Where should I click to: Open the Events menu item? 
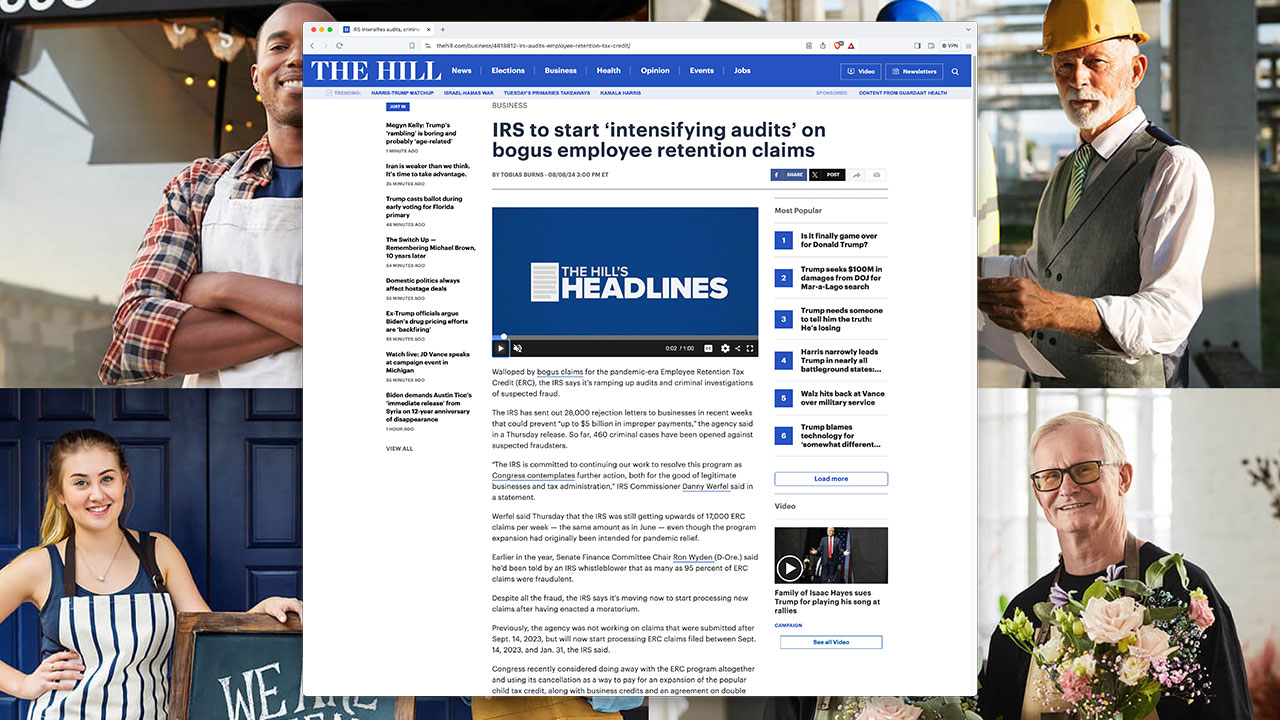coord(702,71)
